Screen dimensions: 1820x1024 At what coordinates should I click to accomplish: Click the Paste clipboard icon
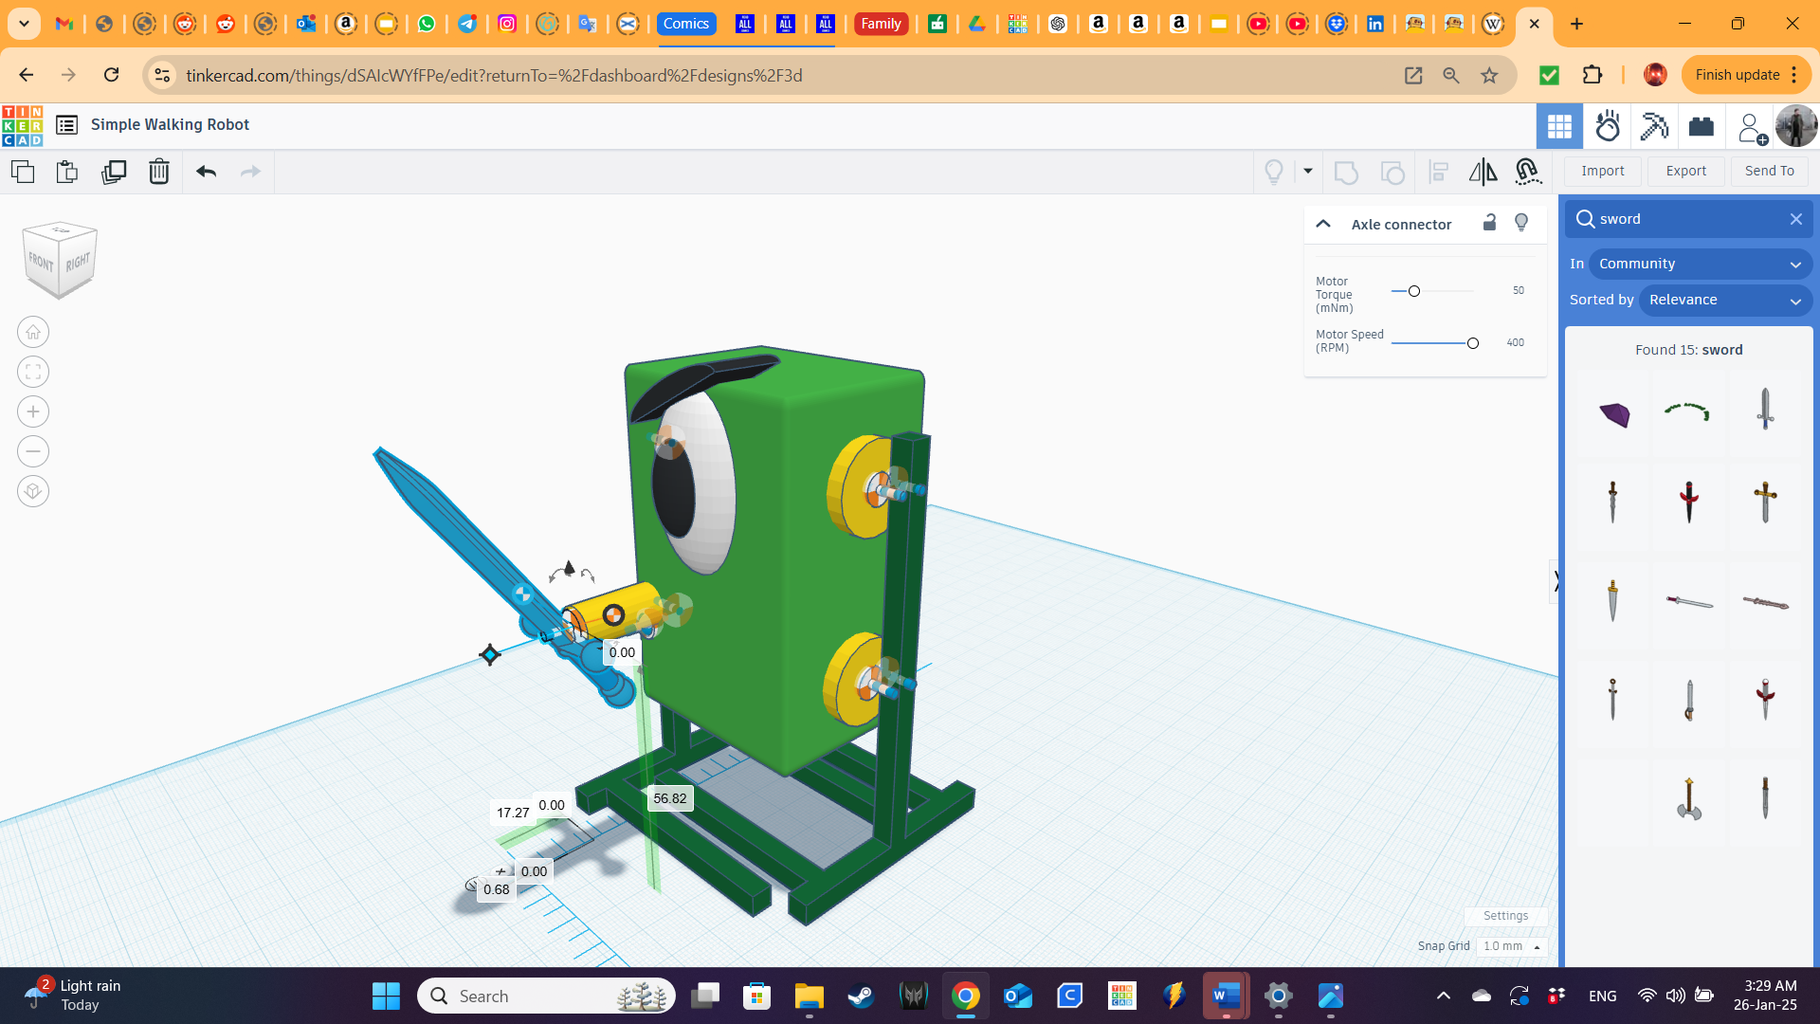point(67,172)
